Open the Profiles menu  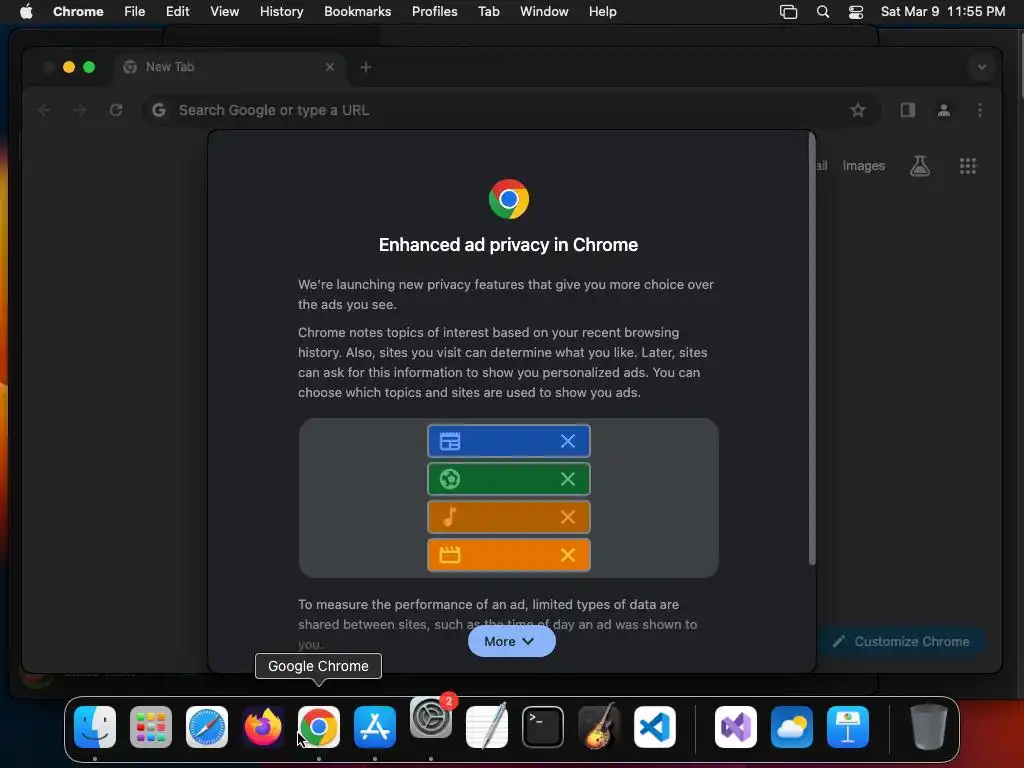(435, 12)
